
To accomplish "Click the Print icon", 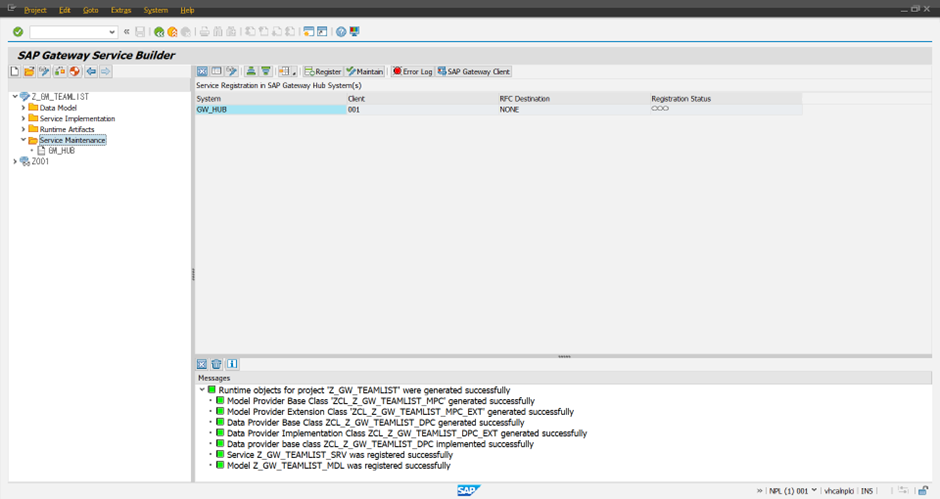I will [x=204, y=32].
